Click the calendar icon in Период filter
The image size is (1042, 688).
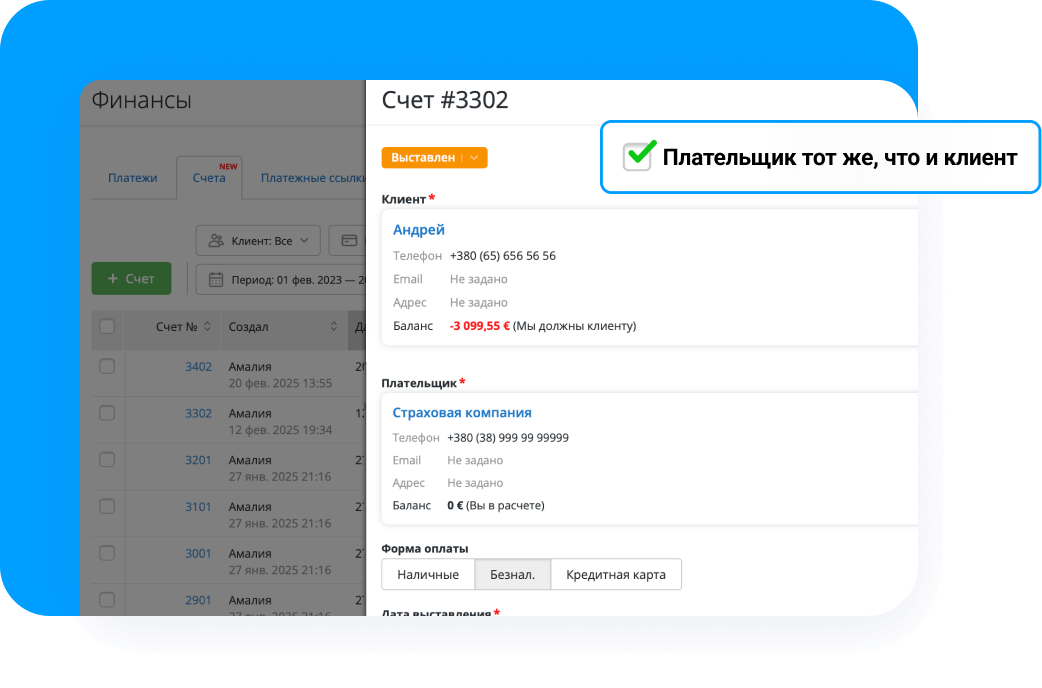point(215,279)
